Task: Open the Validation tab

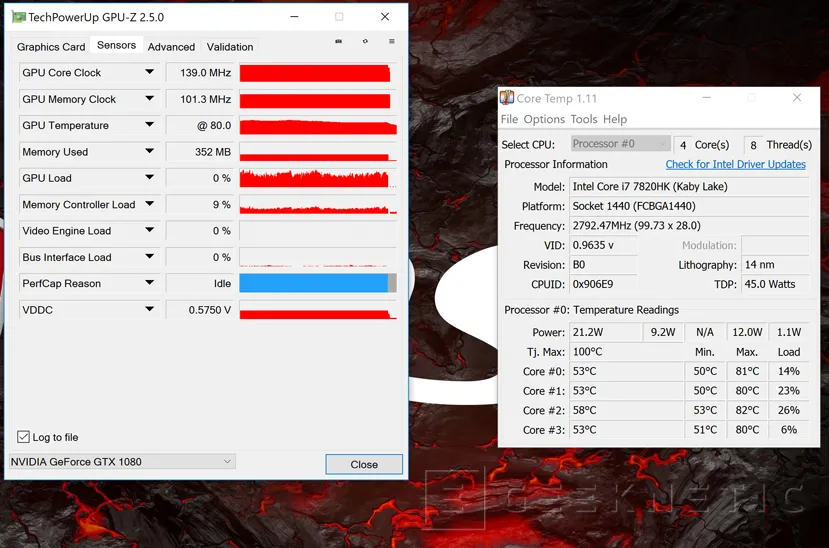Action: 230,47
